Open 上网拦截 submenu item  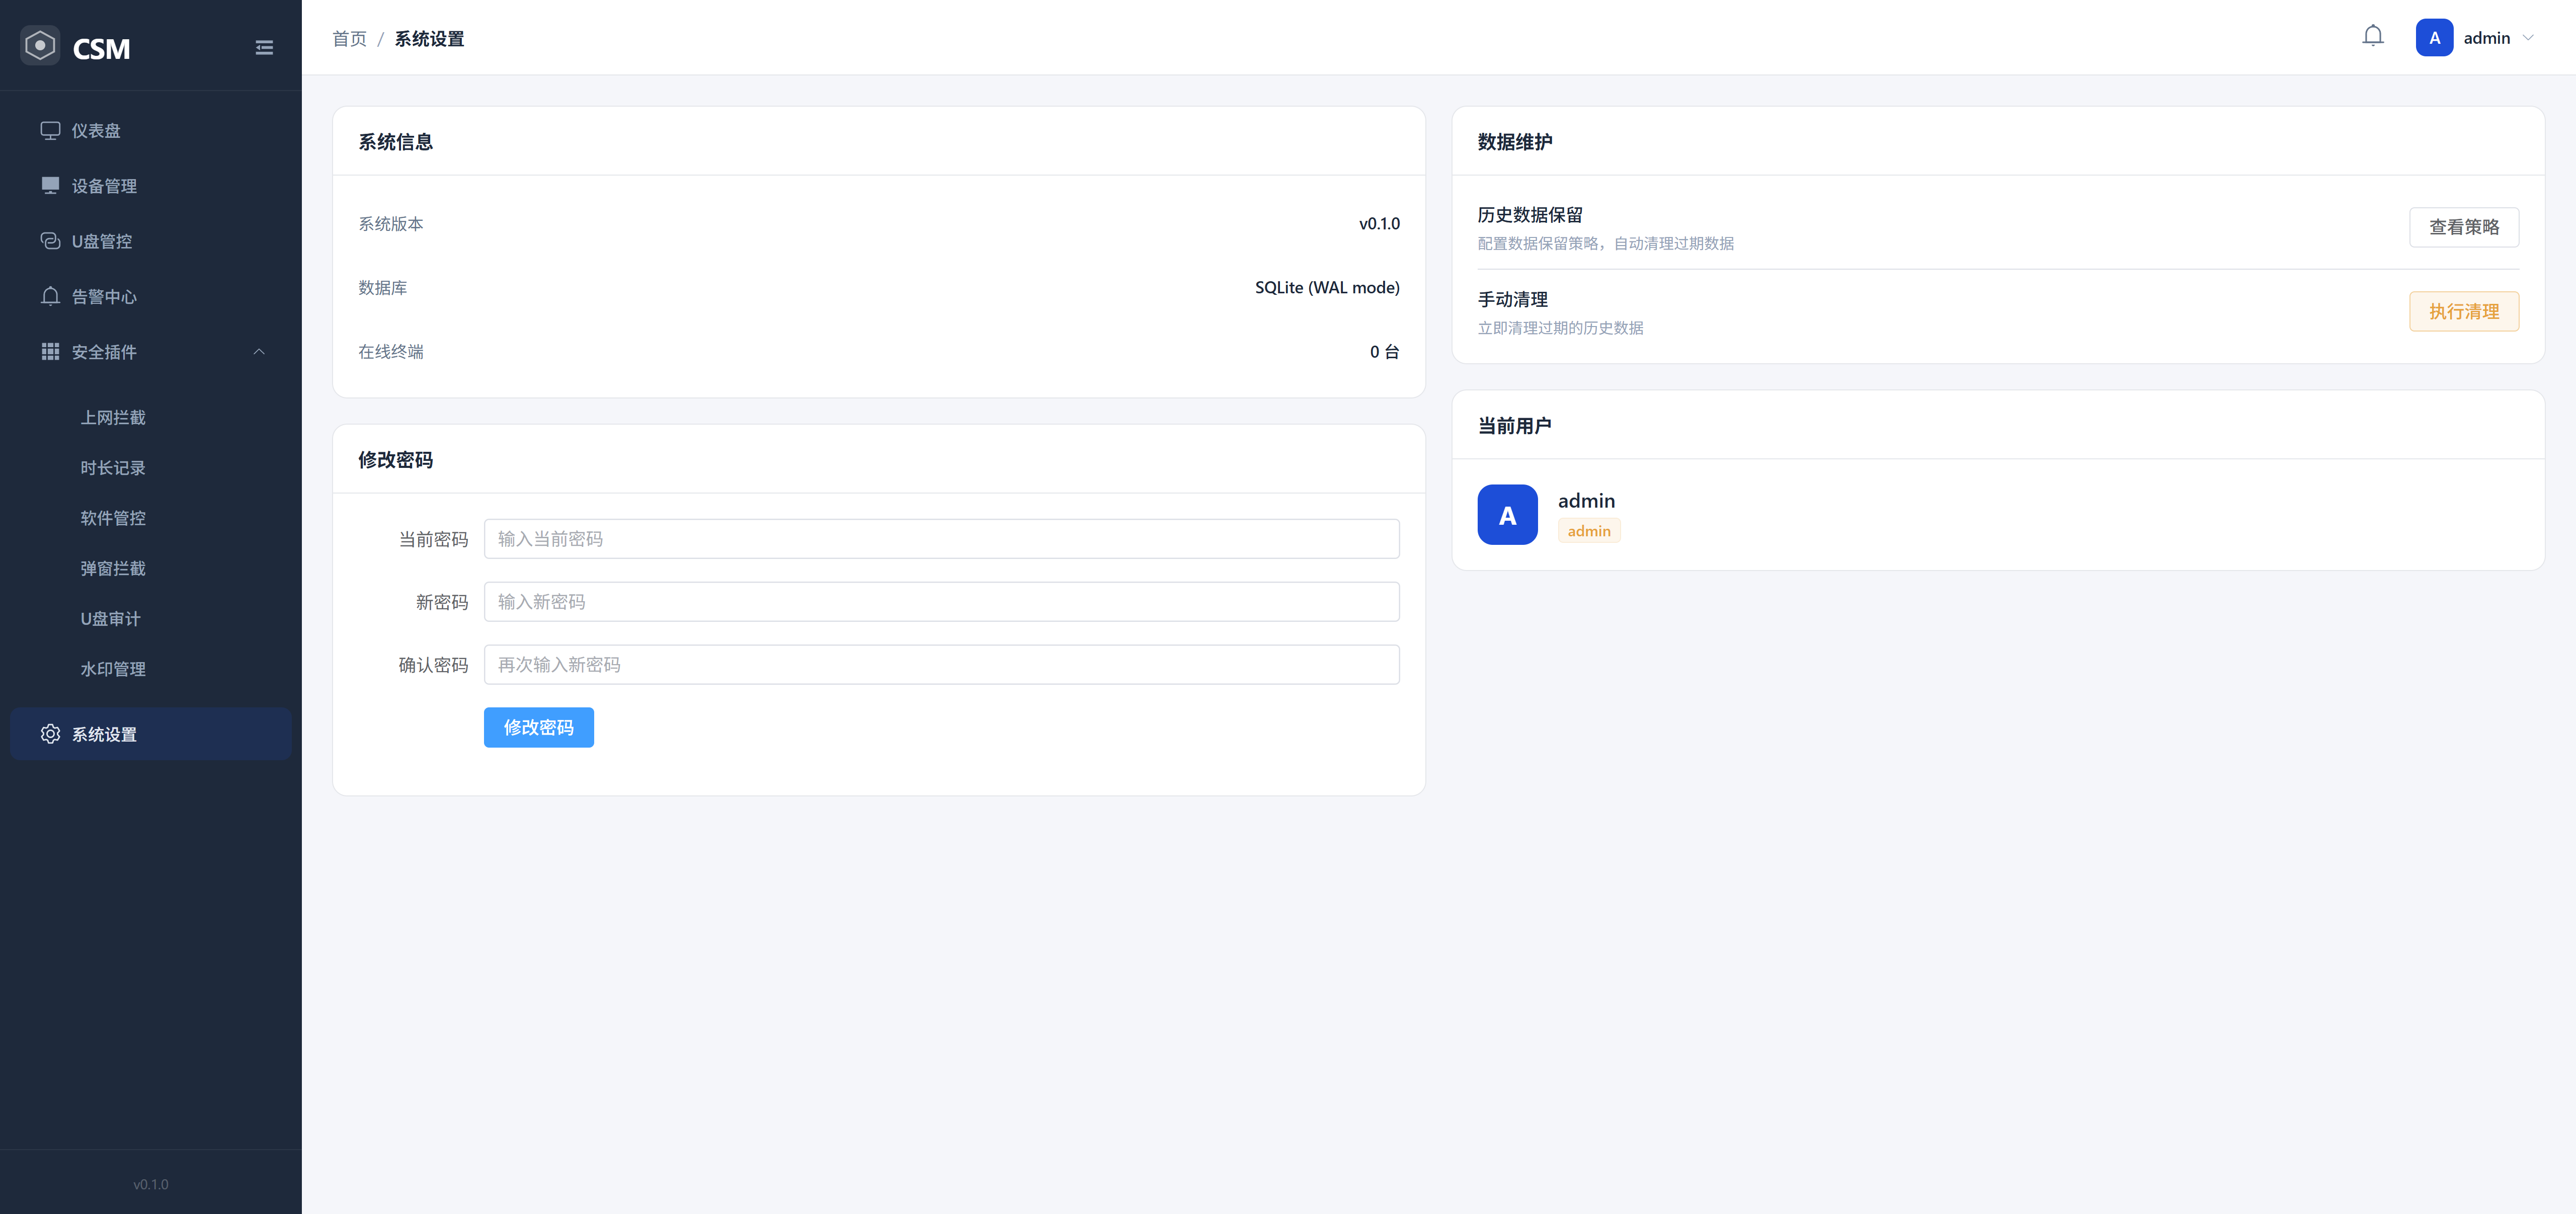tap(113, 417)
